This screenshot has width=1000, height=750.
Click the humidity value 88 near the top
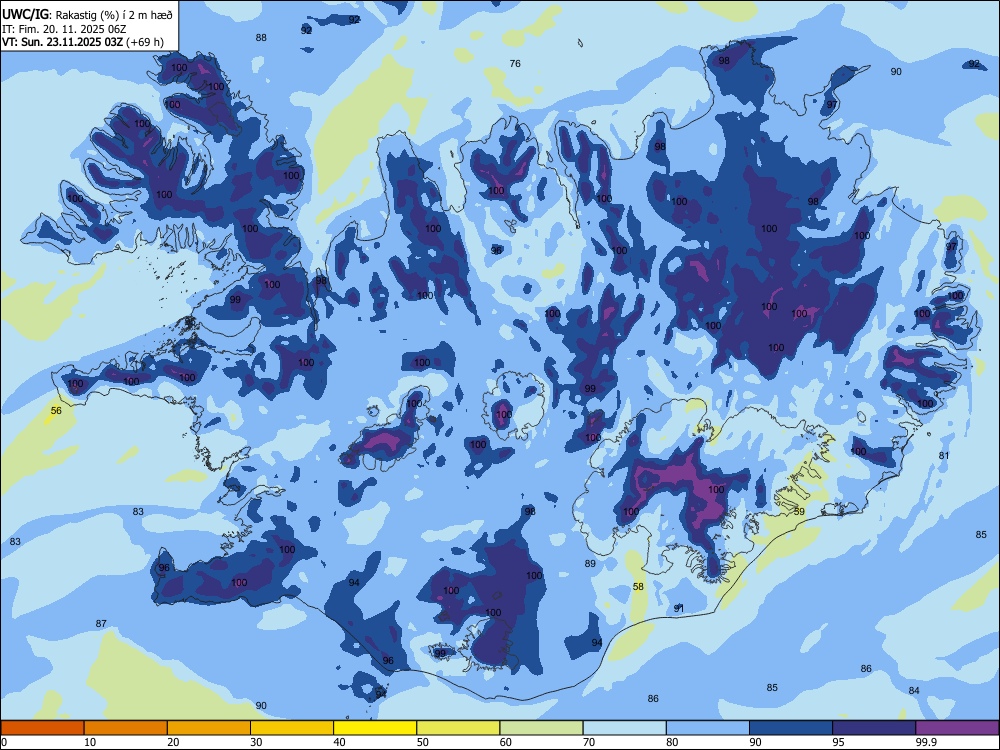click(261, 37)
